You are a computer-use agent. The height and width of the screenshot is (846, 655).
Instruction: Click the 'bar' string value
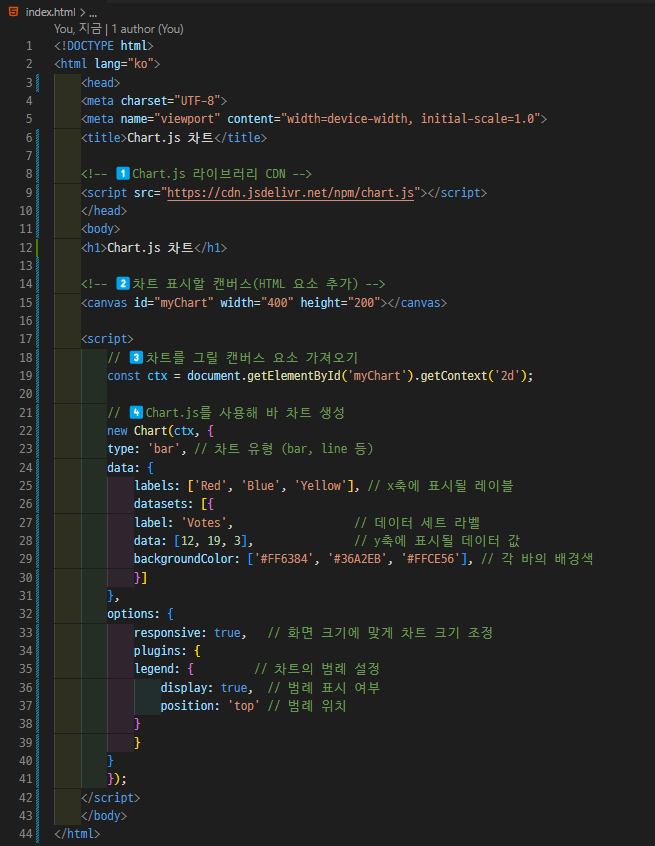[163, 449]
